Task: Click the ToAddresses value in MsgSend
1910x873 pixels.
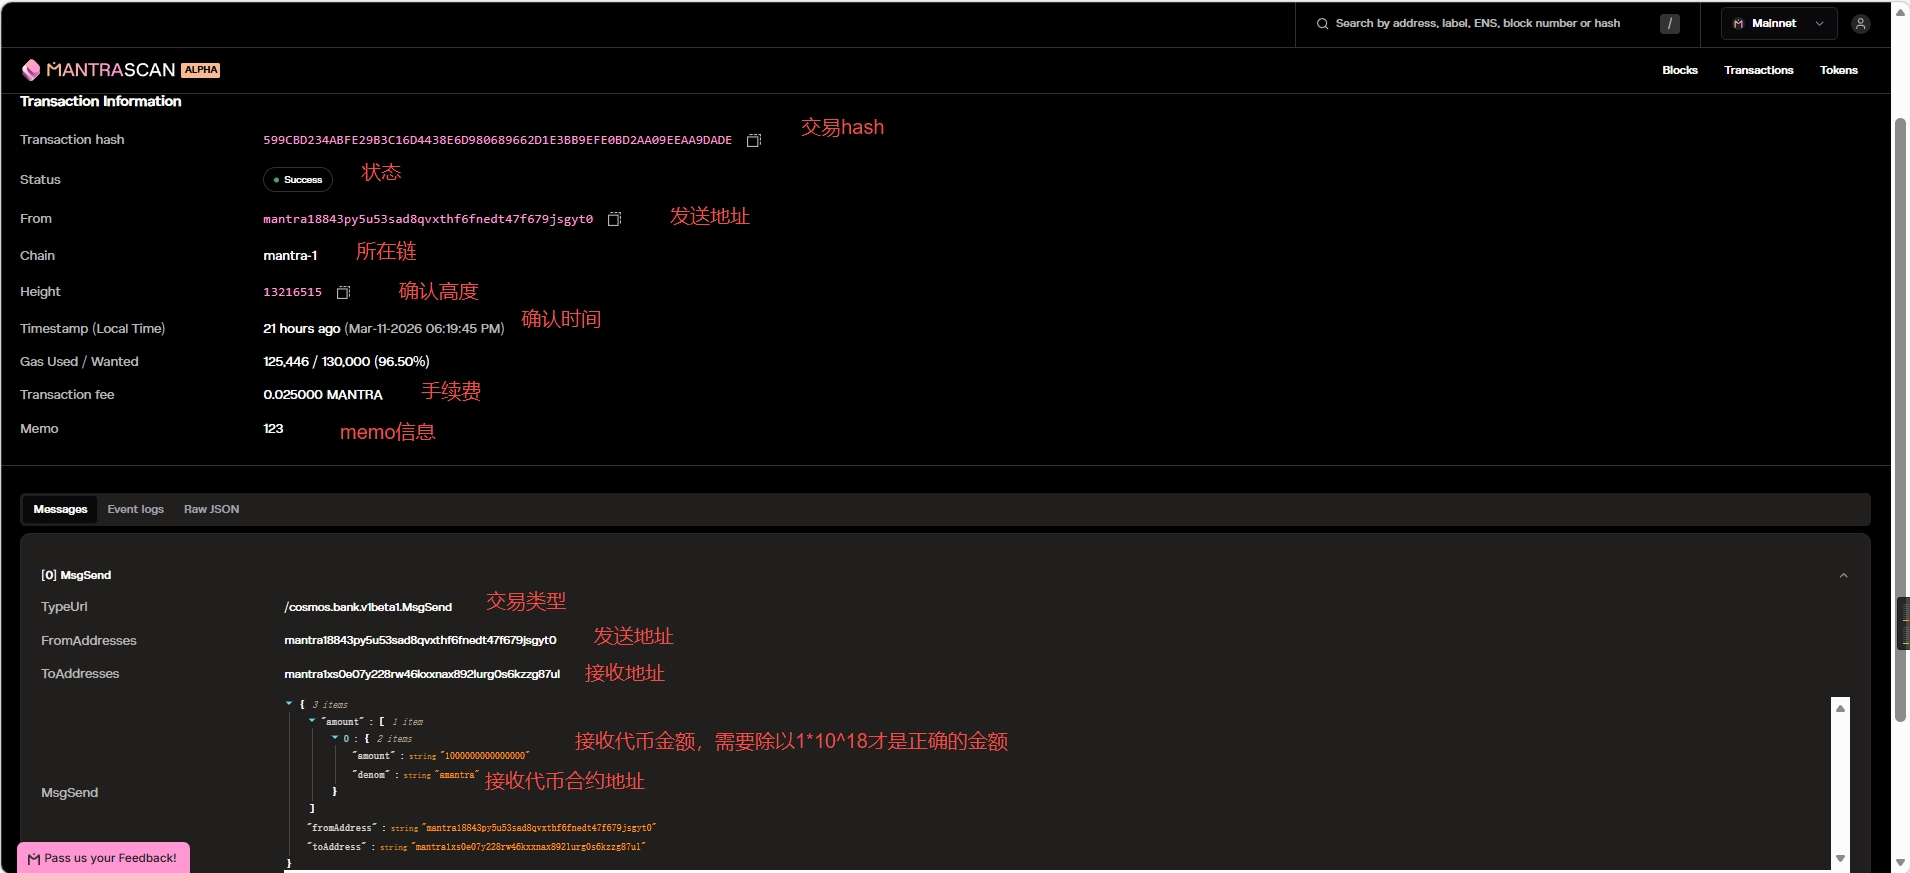Action: click(x=422, y=674)
